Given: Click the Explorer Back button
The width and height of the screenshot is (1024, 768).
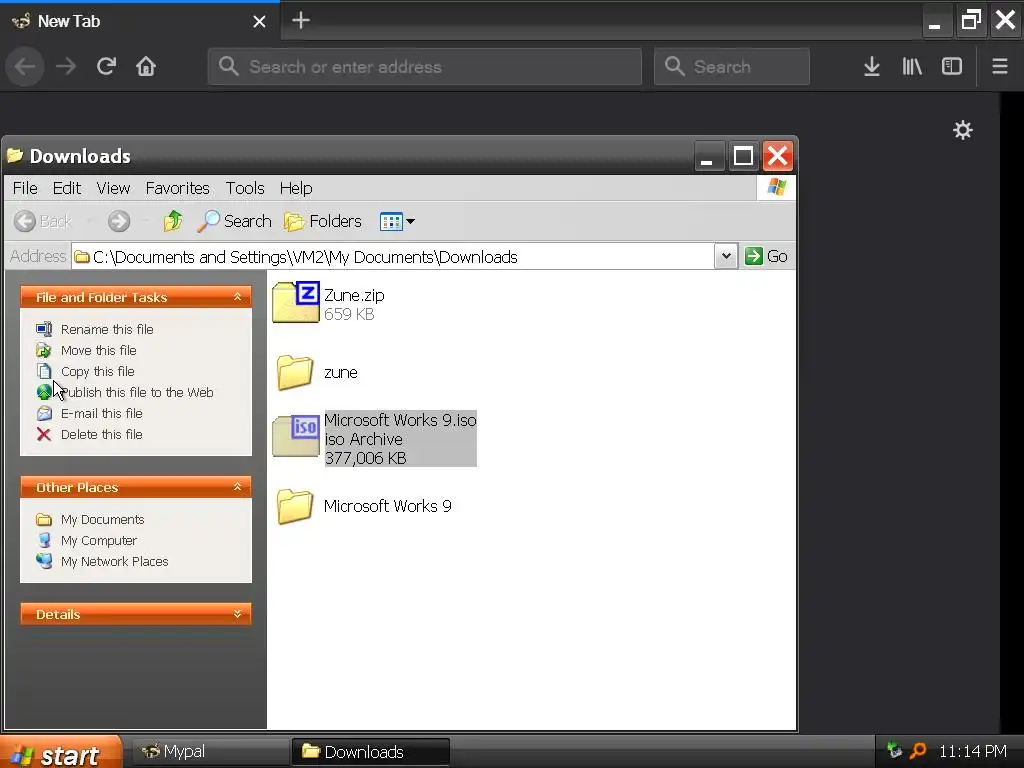Looking at the screenshot, I should point(43,221).
